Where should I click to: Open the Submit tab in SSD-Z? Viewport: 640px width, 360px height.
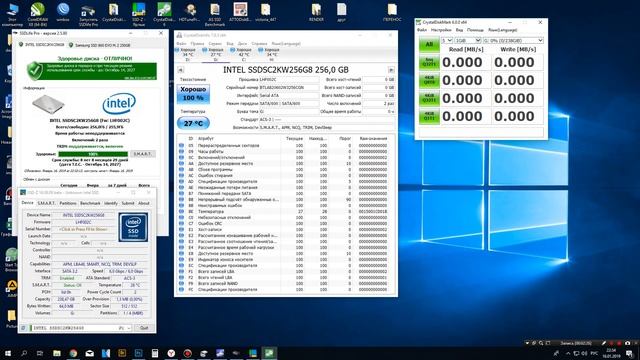(x=128, y=203)
